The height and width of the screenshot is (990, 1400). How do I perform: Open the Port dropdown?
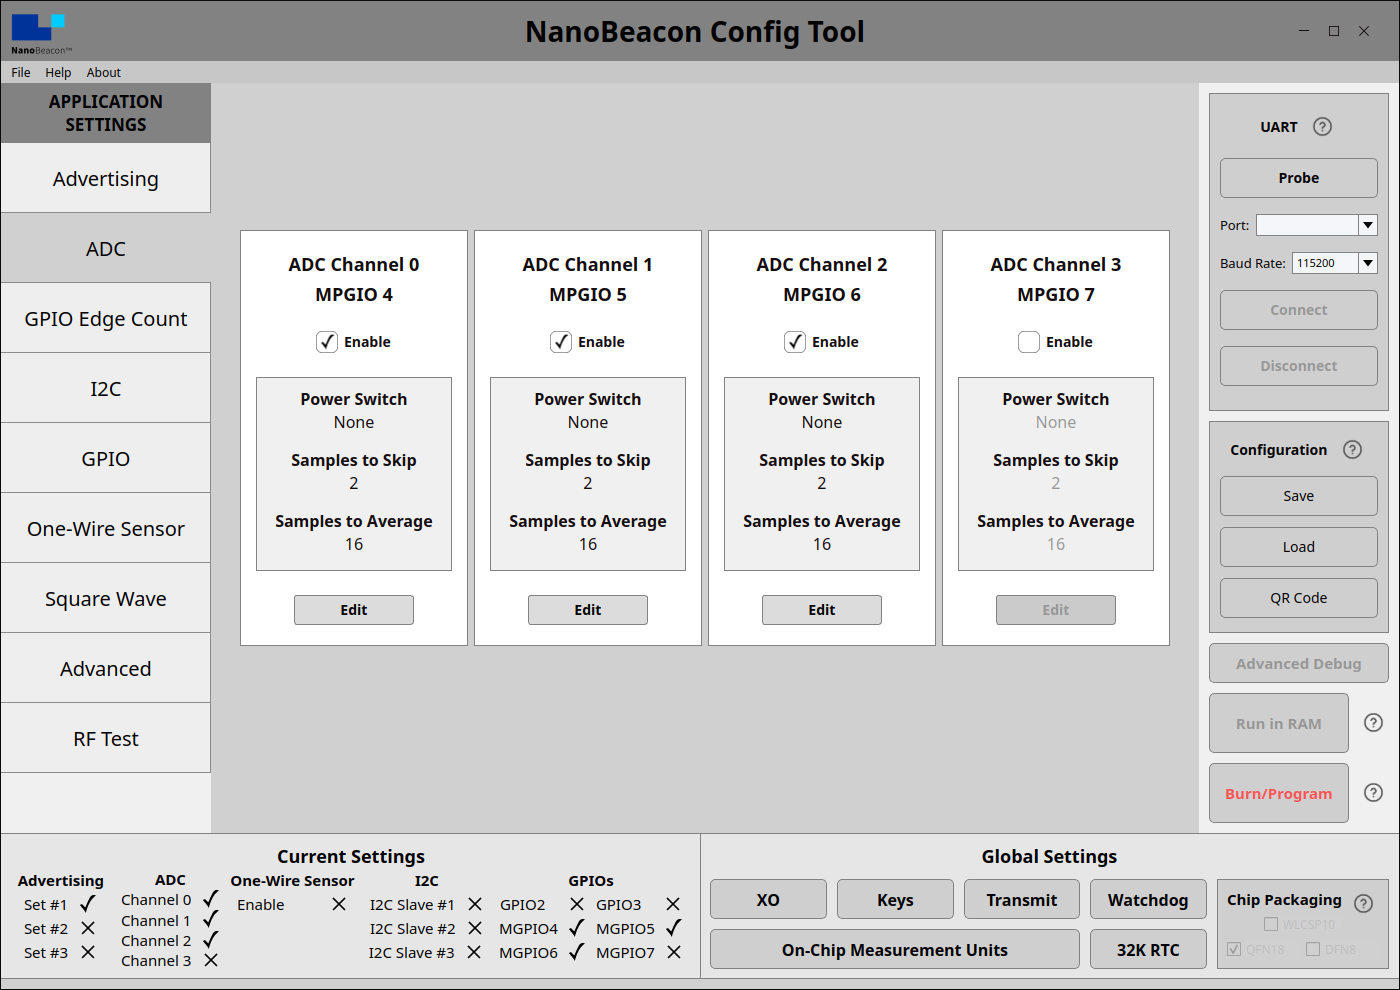pos(1368,225)
